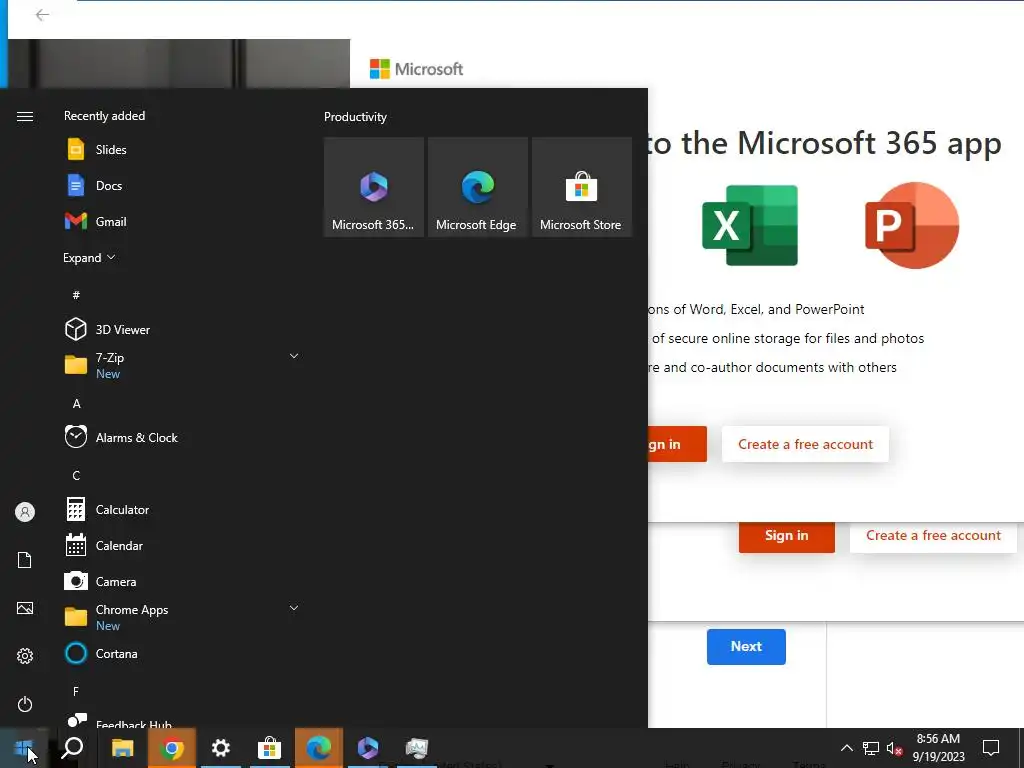Open Settings gear in Start sidebar
1024x768 pixels.
point(25,656)
